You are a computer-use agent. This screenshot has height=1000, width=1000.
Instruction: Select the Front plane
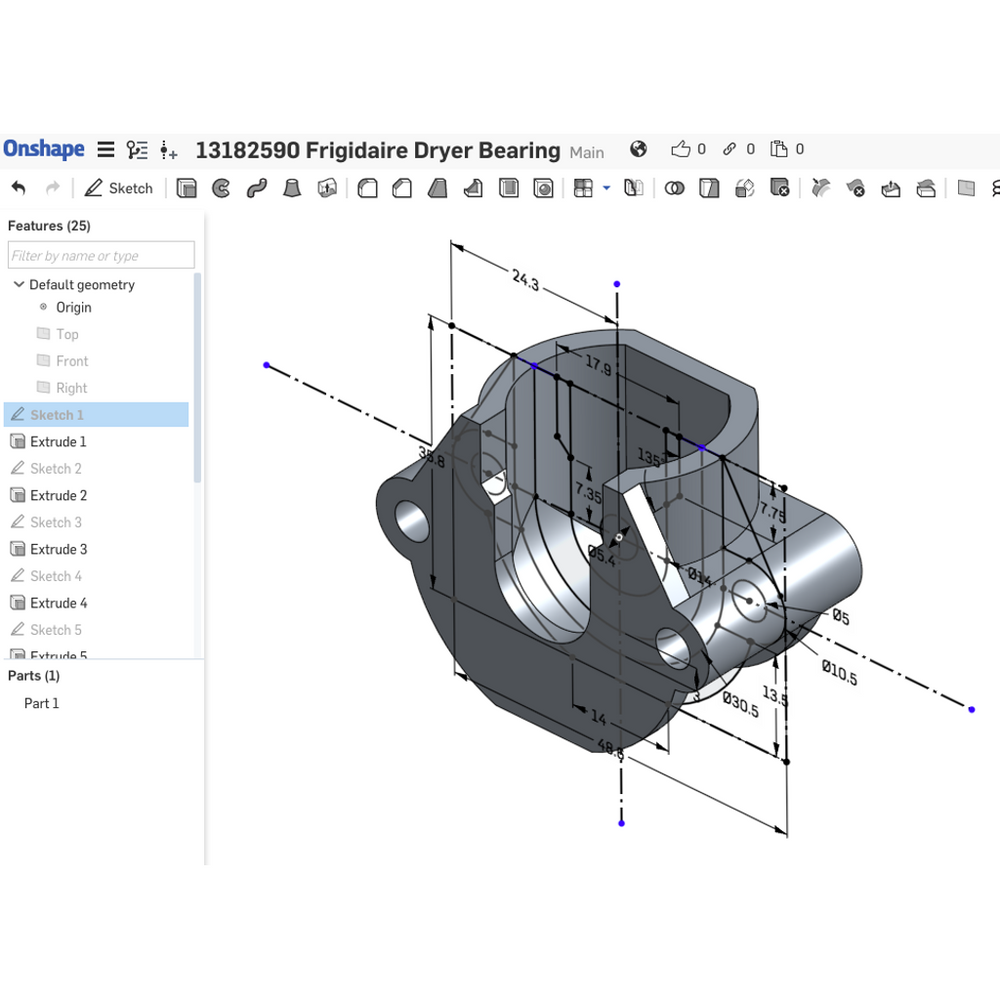[71, 361]
